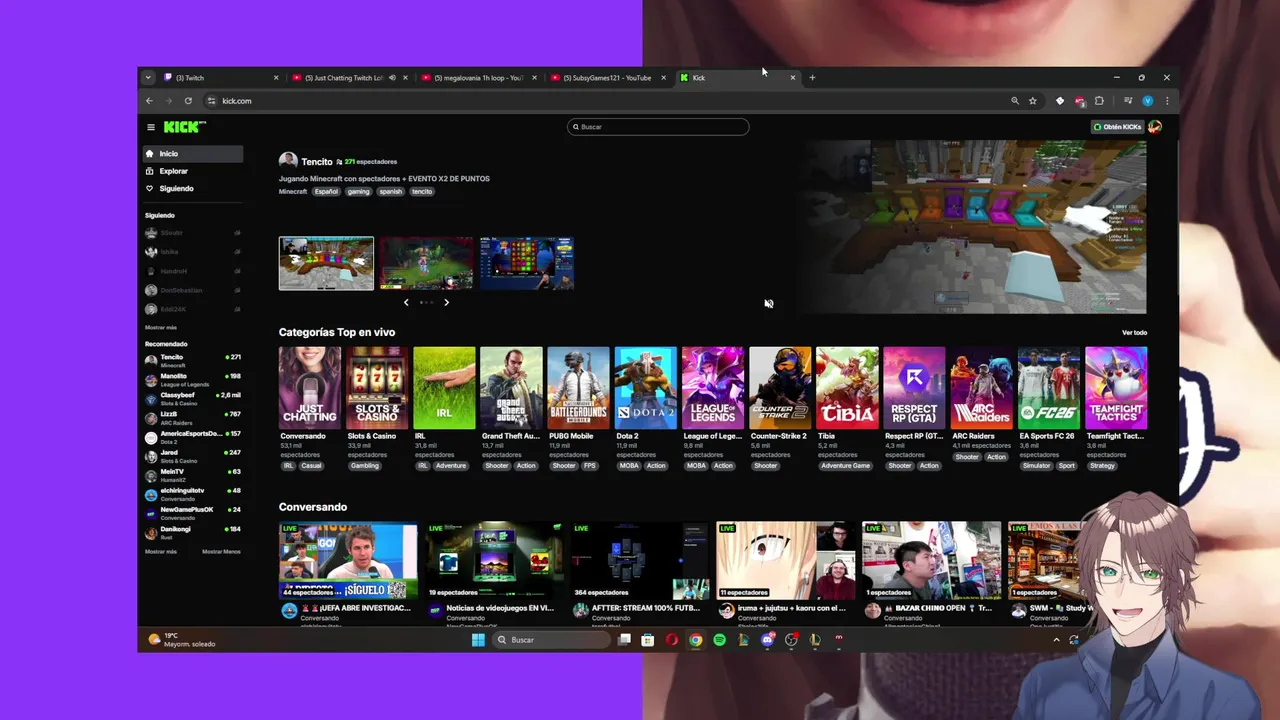The height and width of the screenshot is (720, 1280).
Task: Open the Minecraft category link
Action: pyautogui.click(x=293, y=191)
